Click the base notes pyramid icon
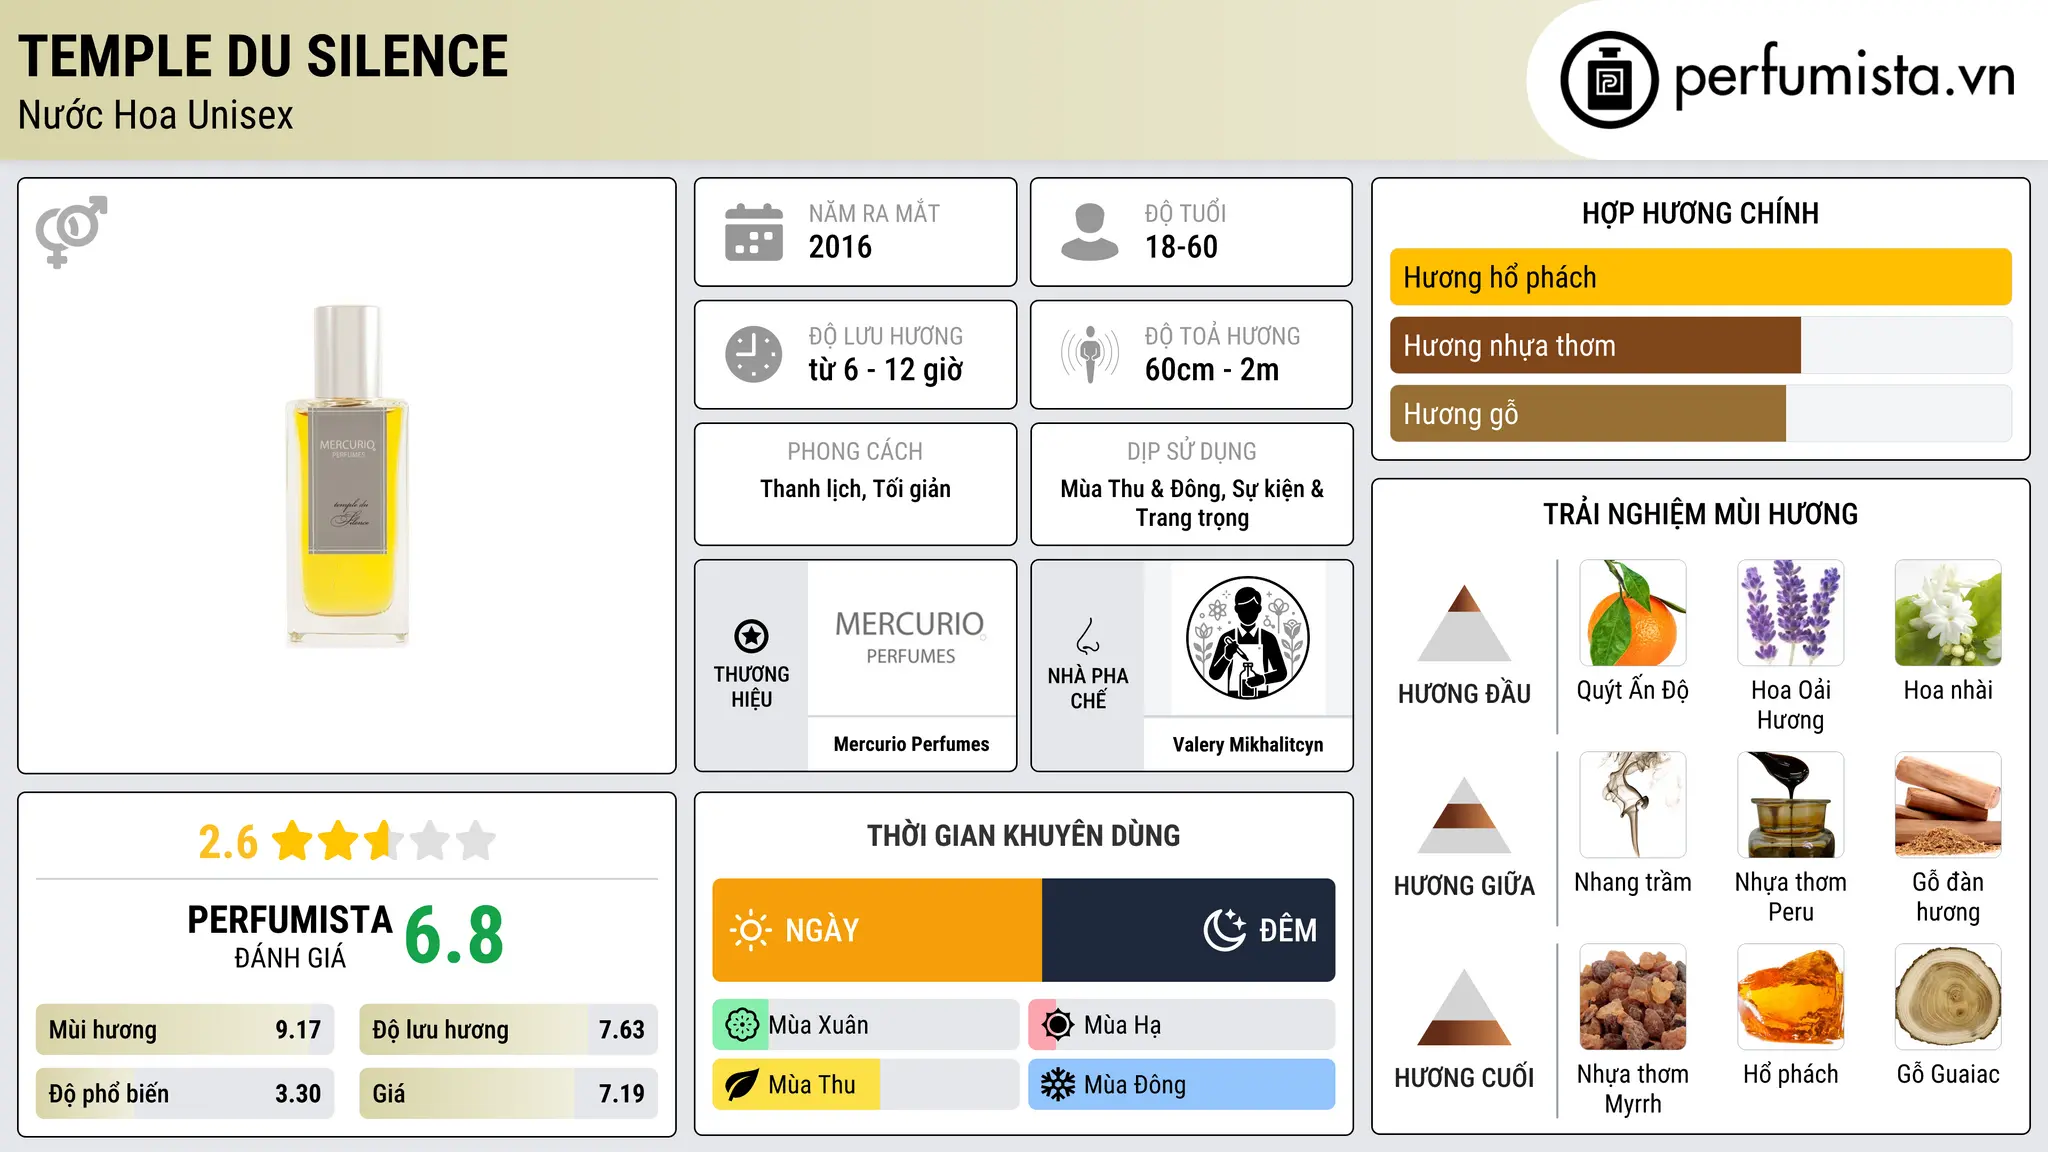 click(x=1465, y=1007)
